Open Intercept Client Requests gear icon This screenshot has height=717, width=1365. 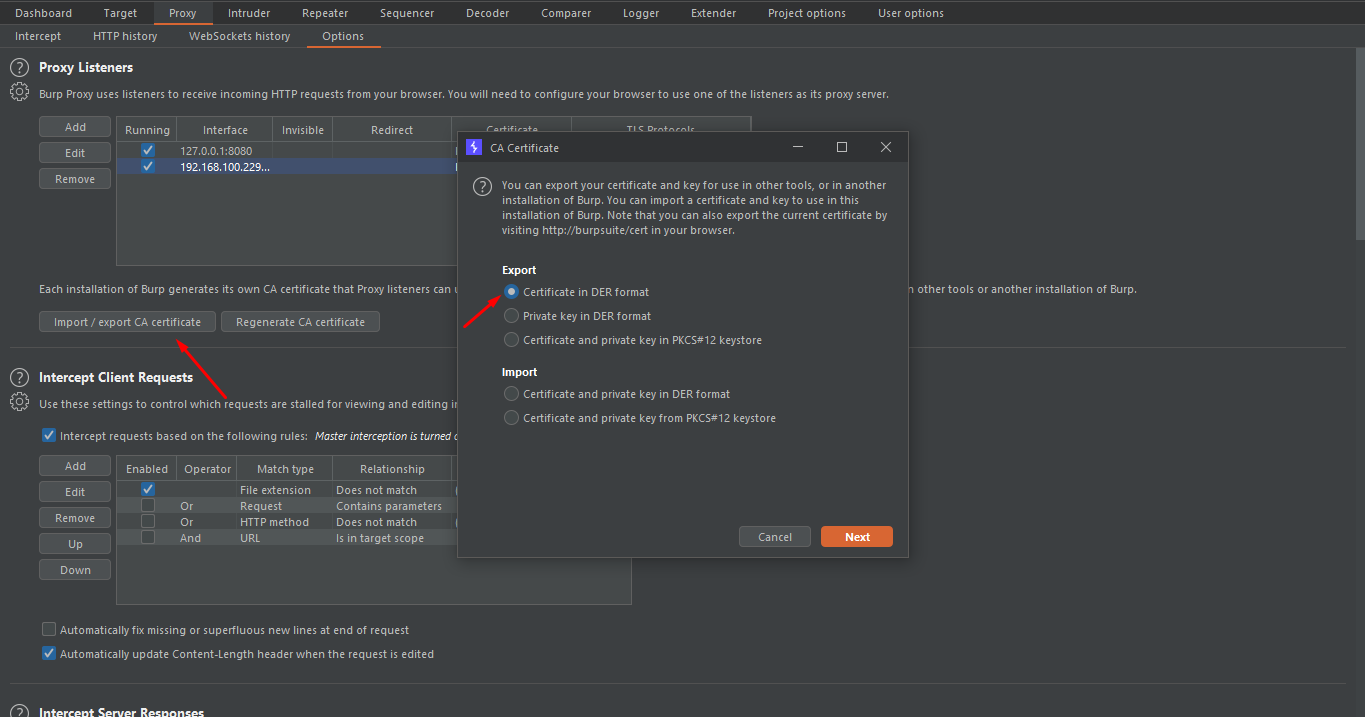click(x=19, y=402)
